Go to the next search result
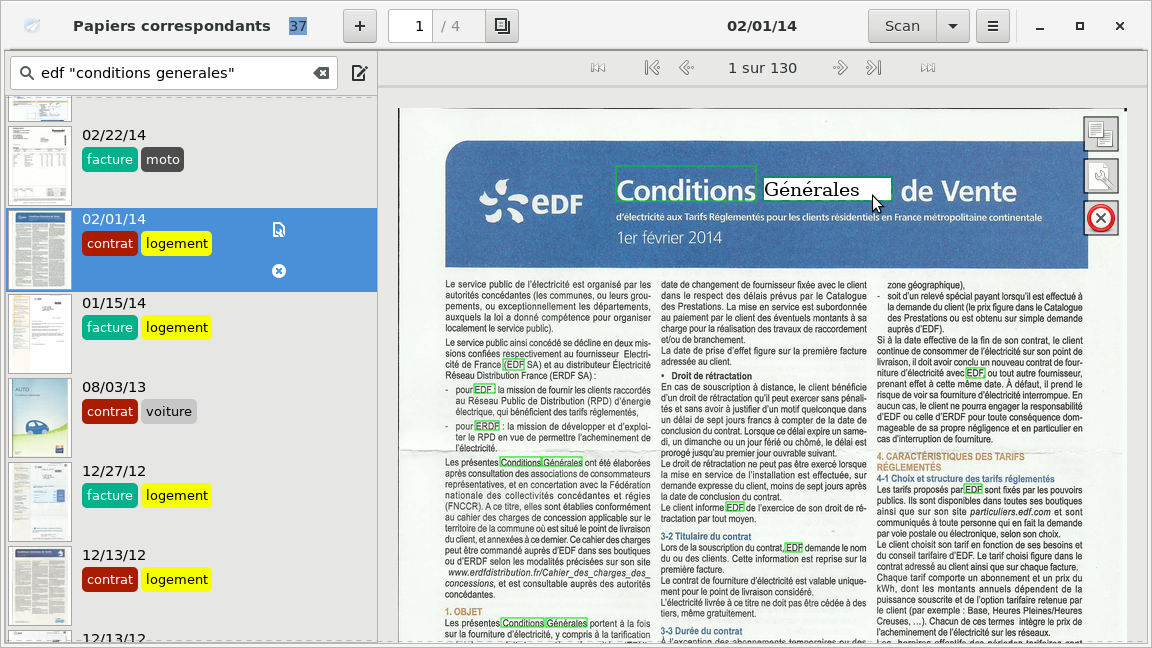 click(x=840, y=68)
